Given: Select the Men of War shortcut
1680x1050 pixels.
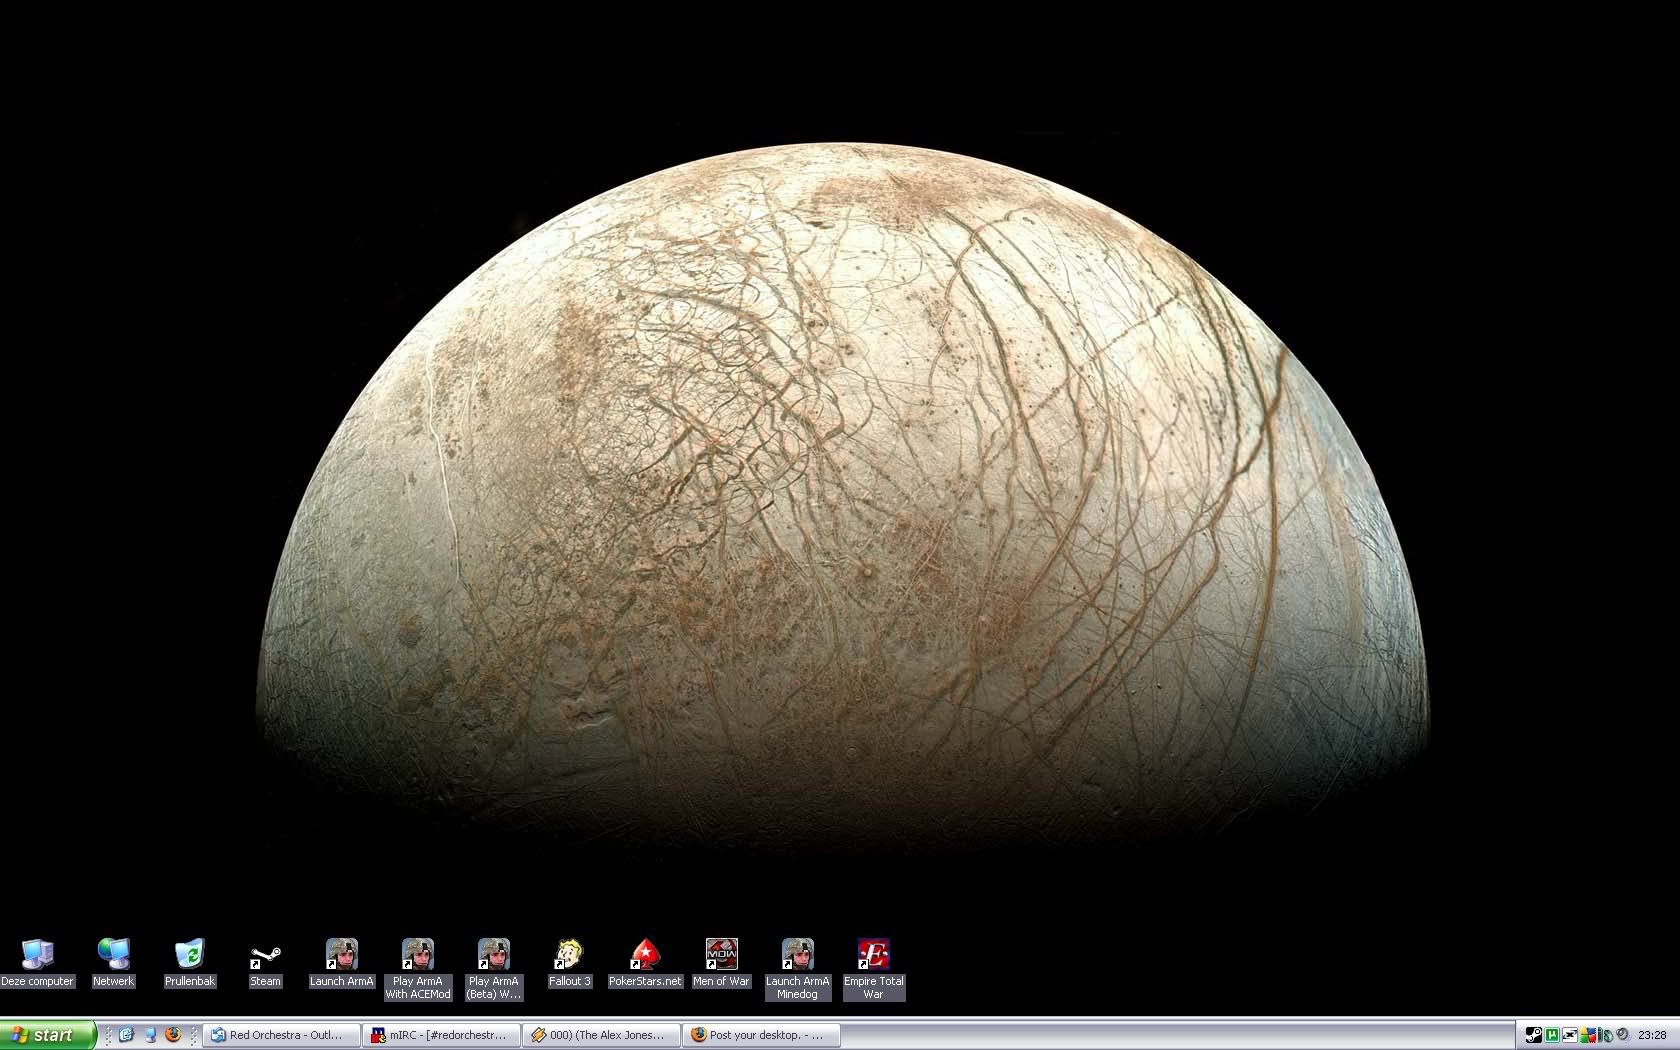Looking at the screenshot, I should click(x=721, y=955).
